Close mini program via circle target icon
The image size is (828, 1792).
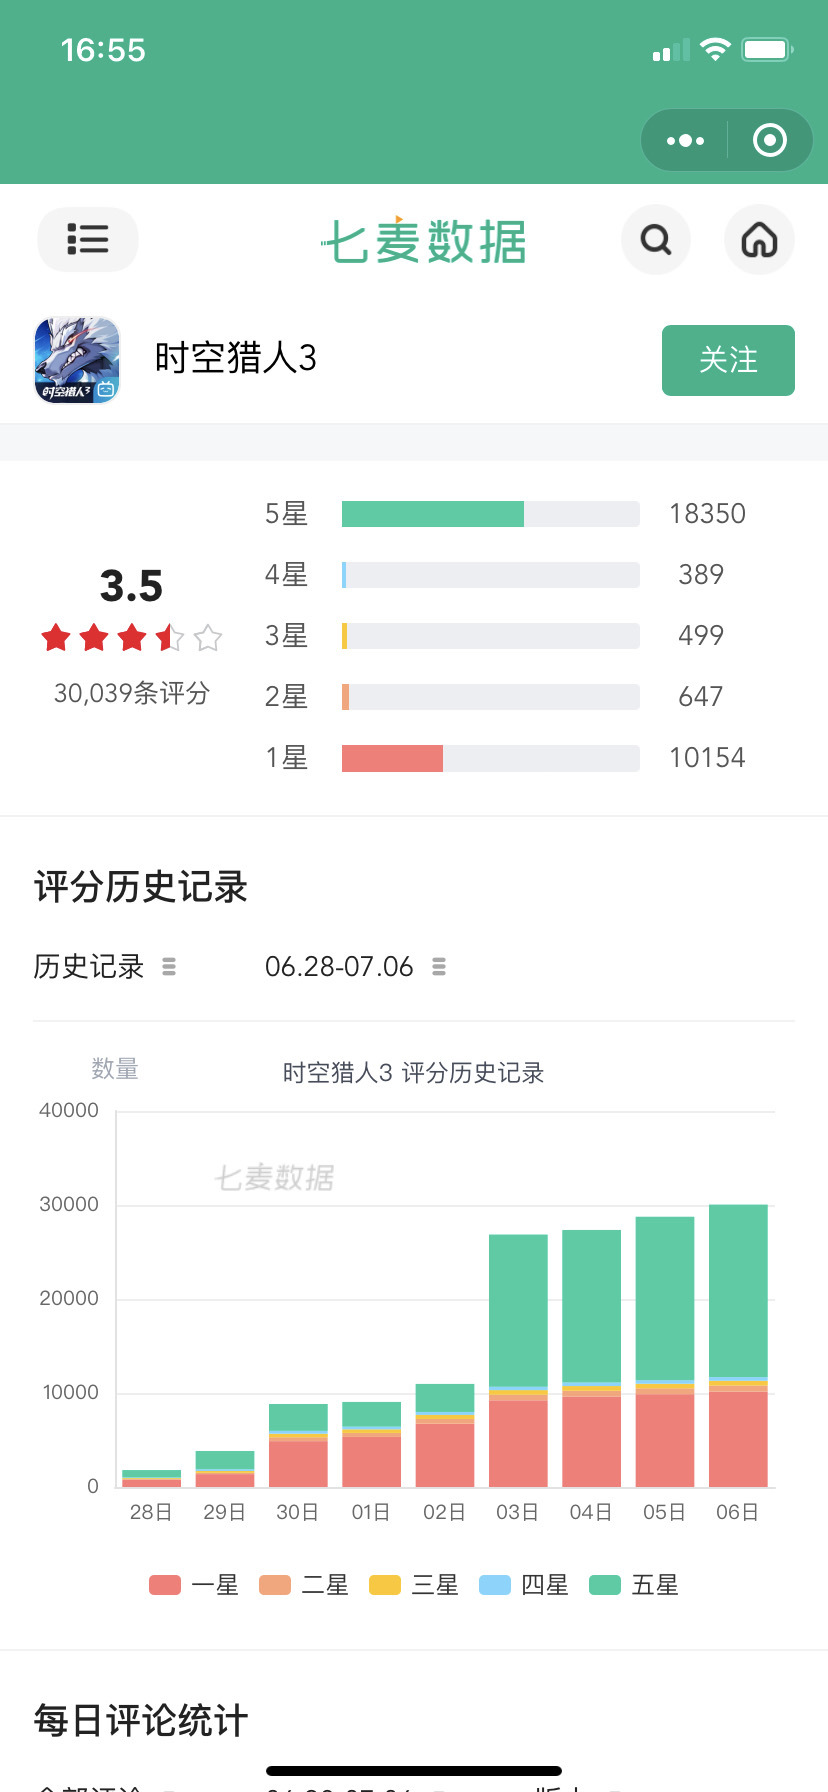coord(769,140)
